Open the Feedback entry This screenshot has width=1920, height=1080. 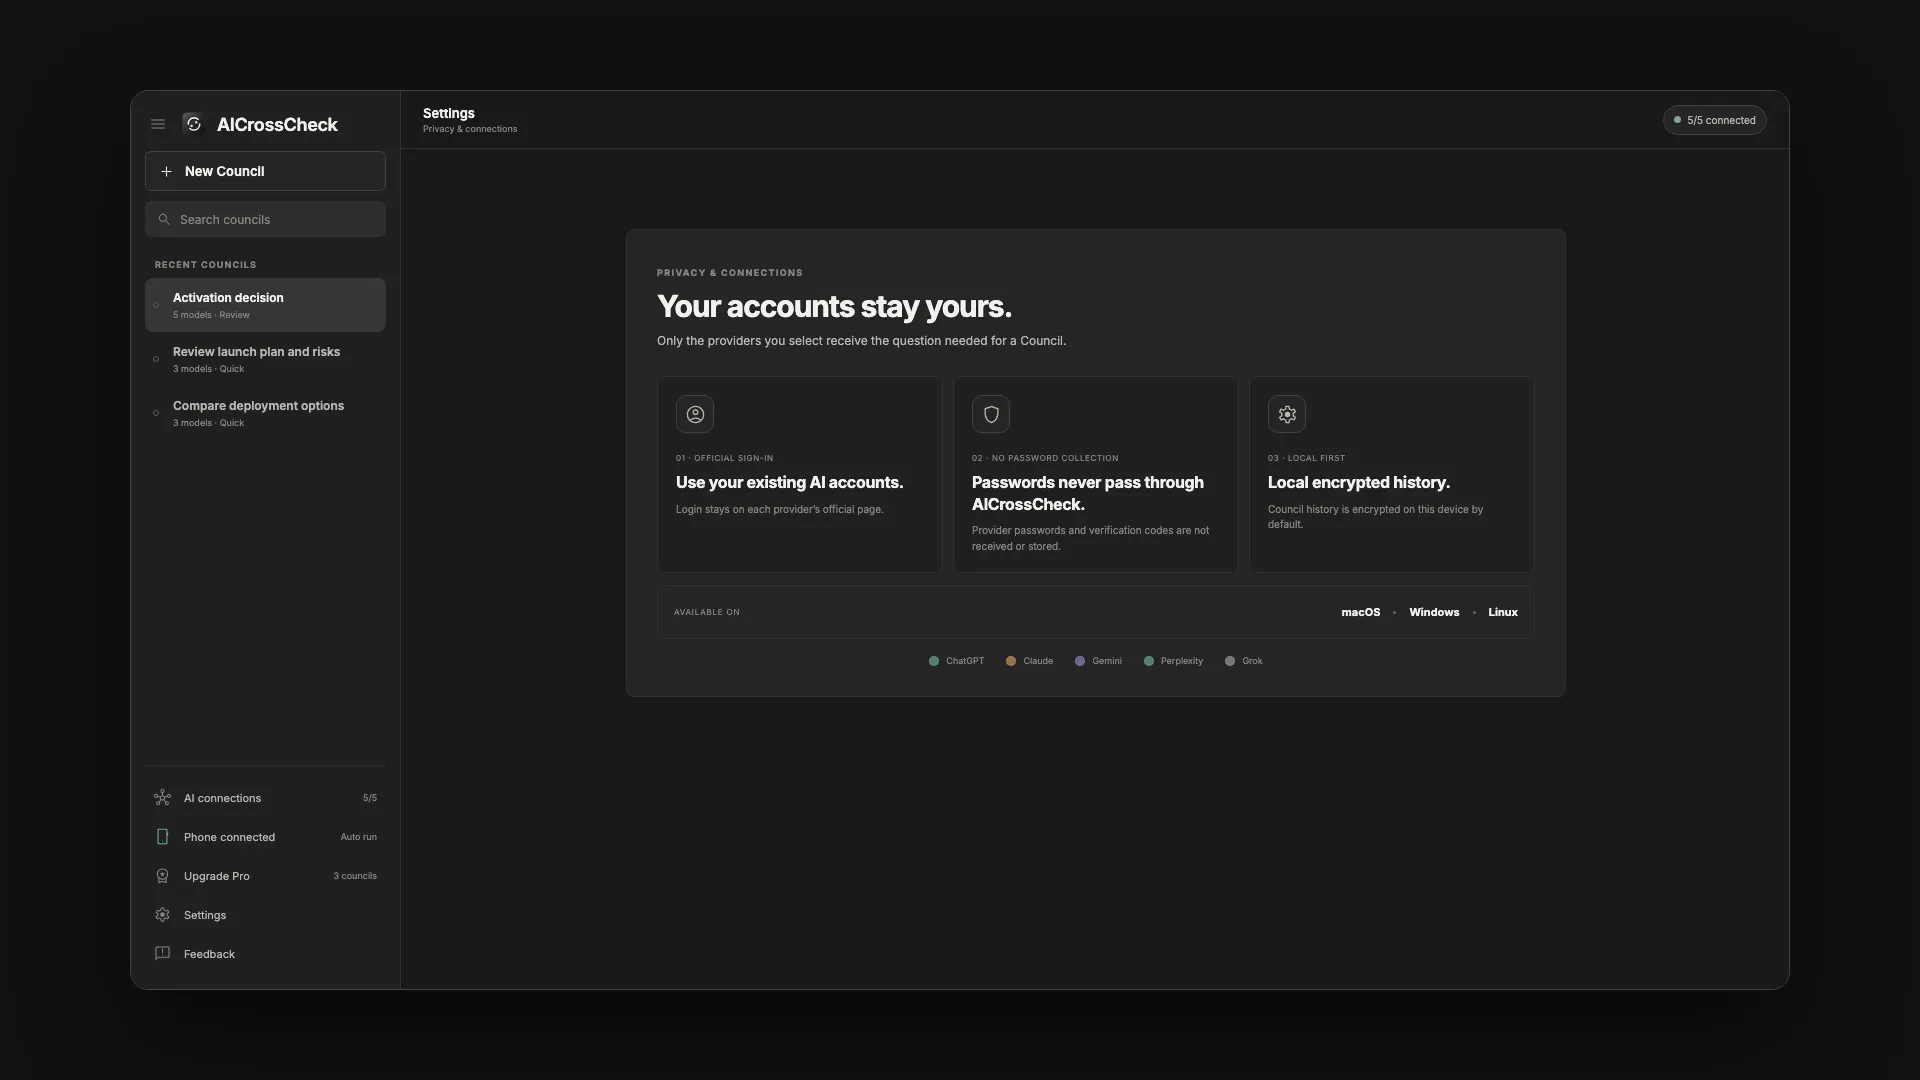[265, 954]
